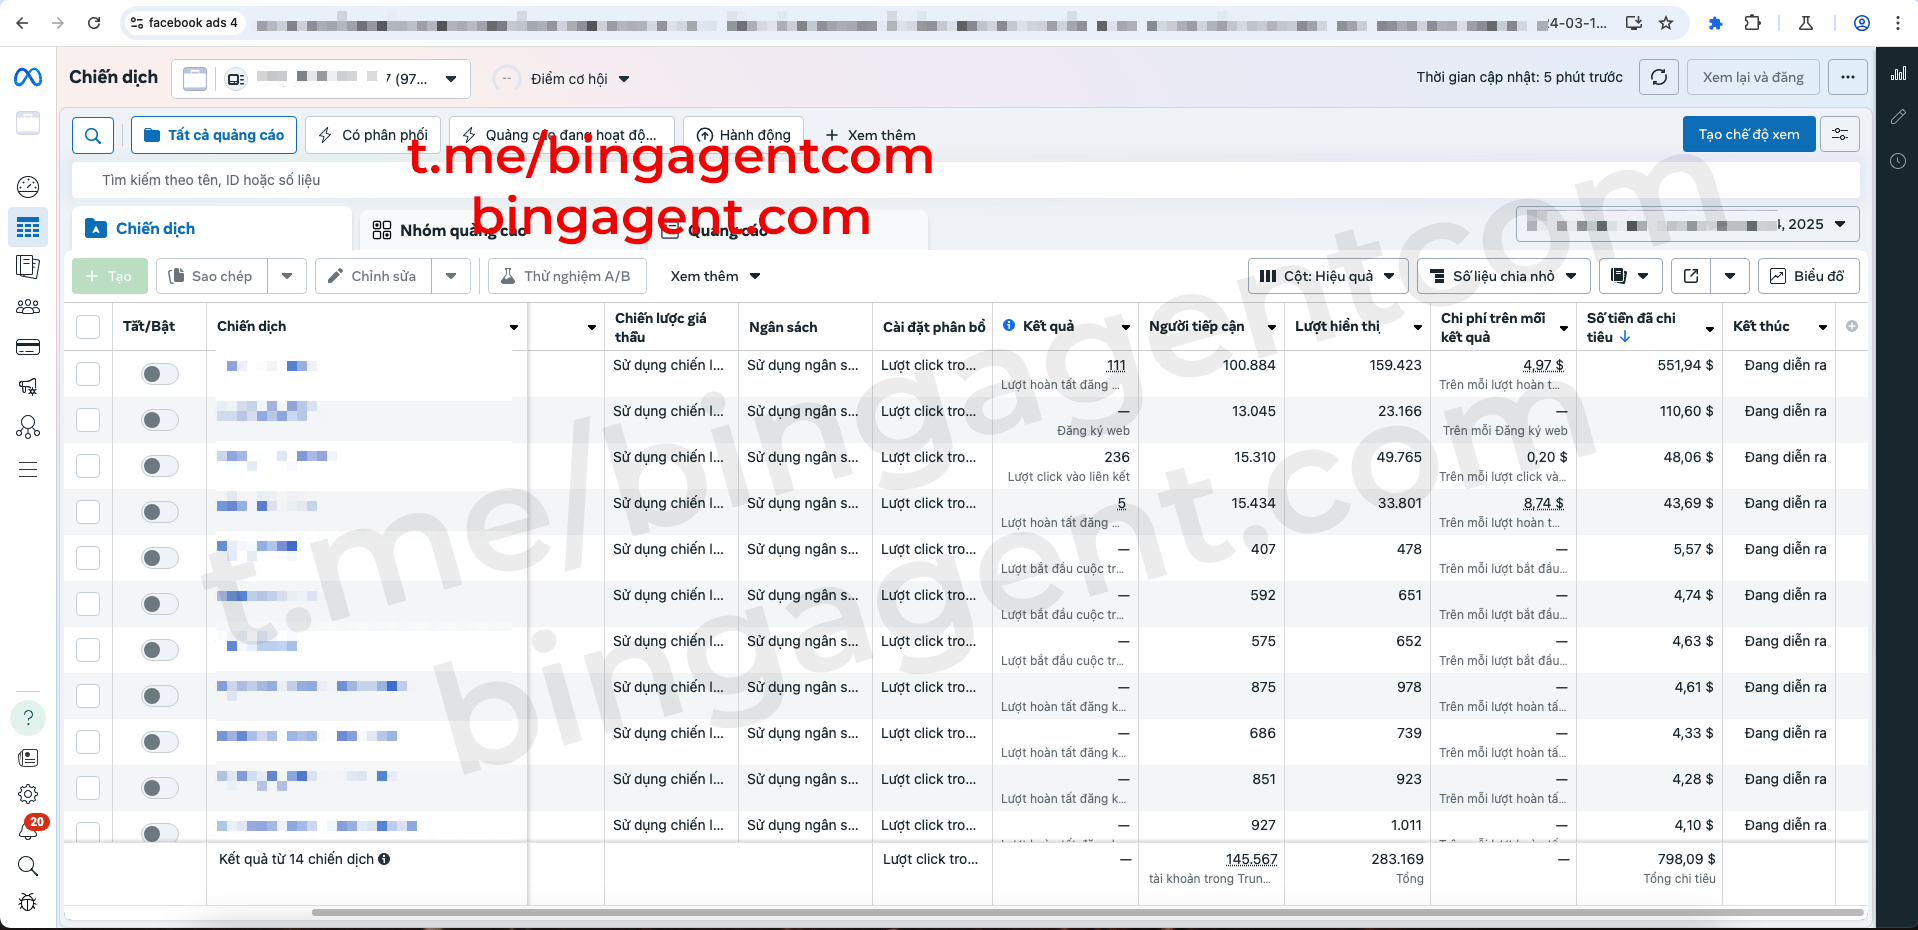Switch to the Chiến dịch tab

(212, 228)
